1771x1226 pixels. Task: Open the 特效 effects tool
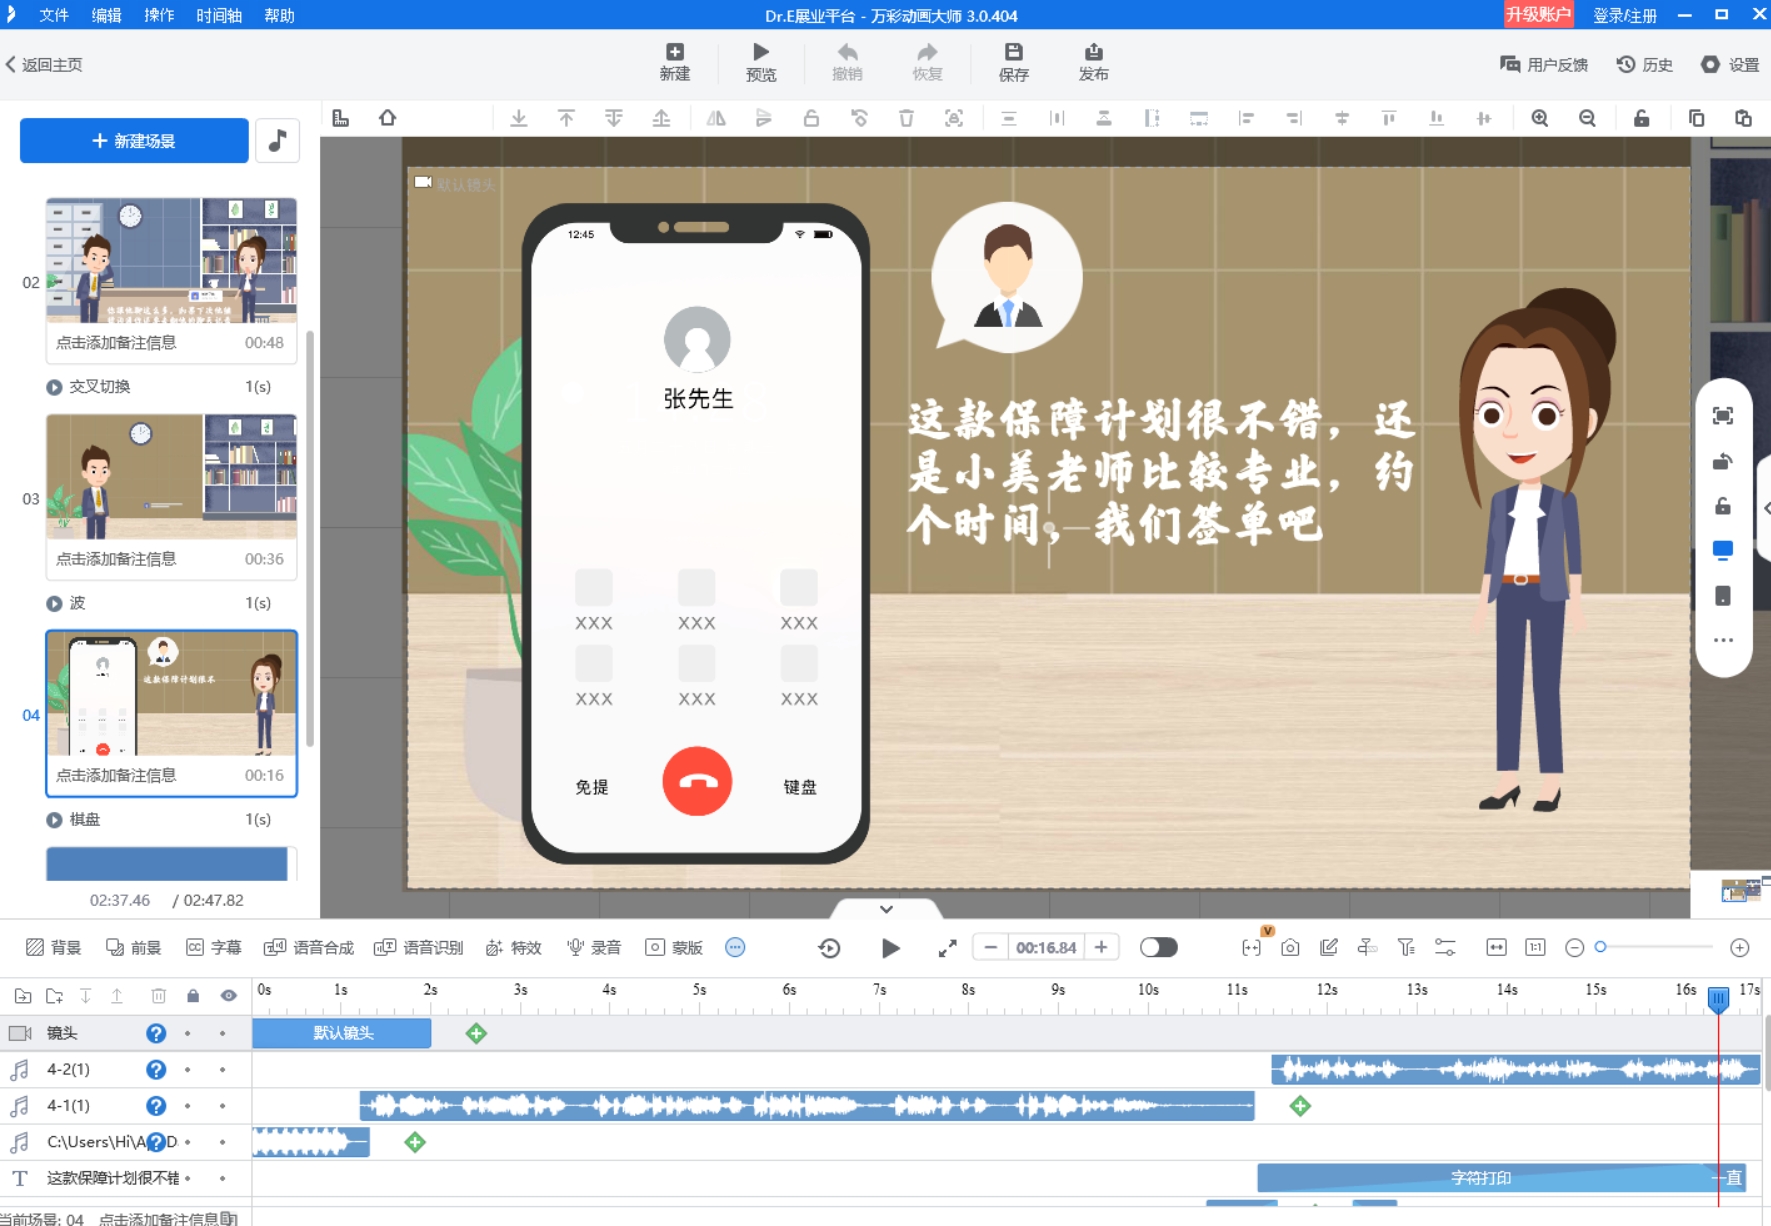click(514, 947)
